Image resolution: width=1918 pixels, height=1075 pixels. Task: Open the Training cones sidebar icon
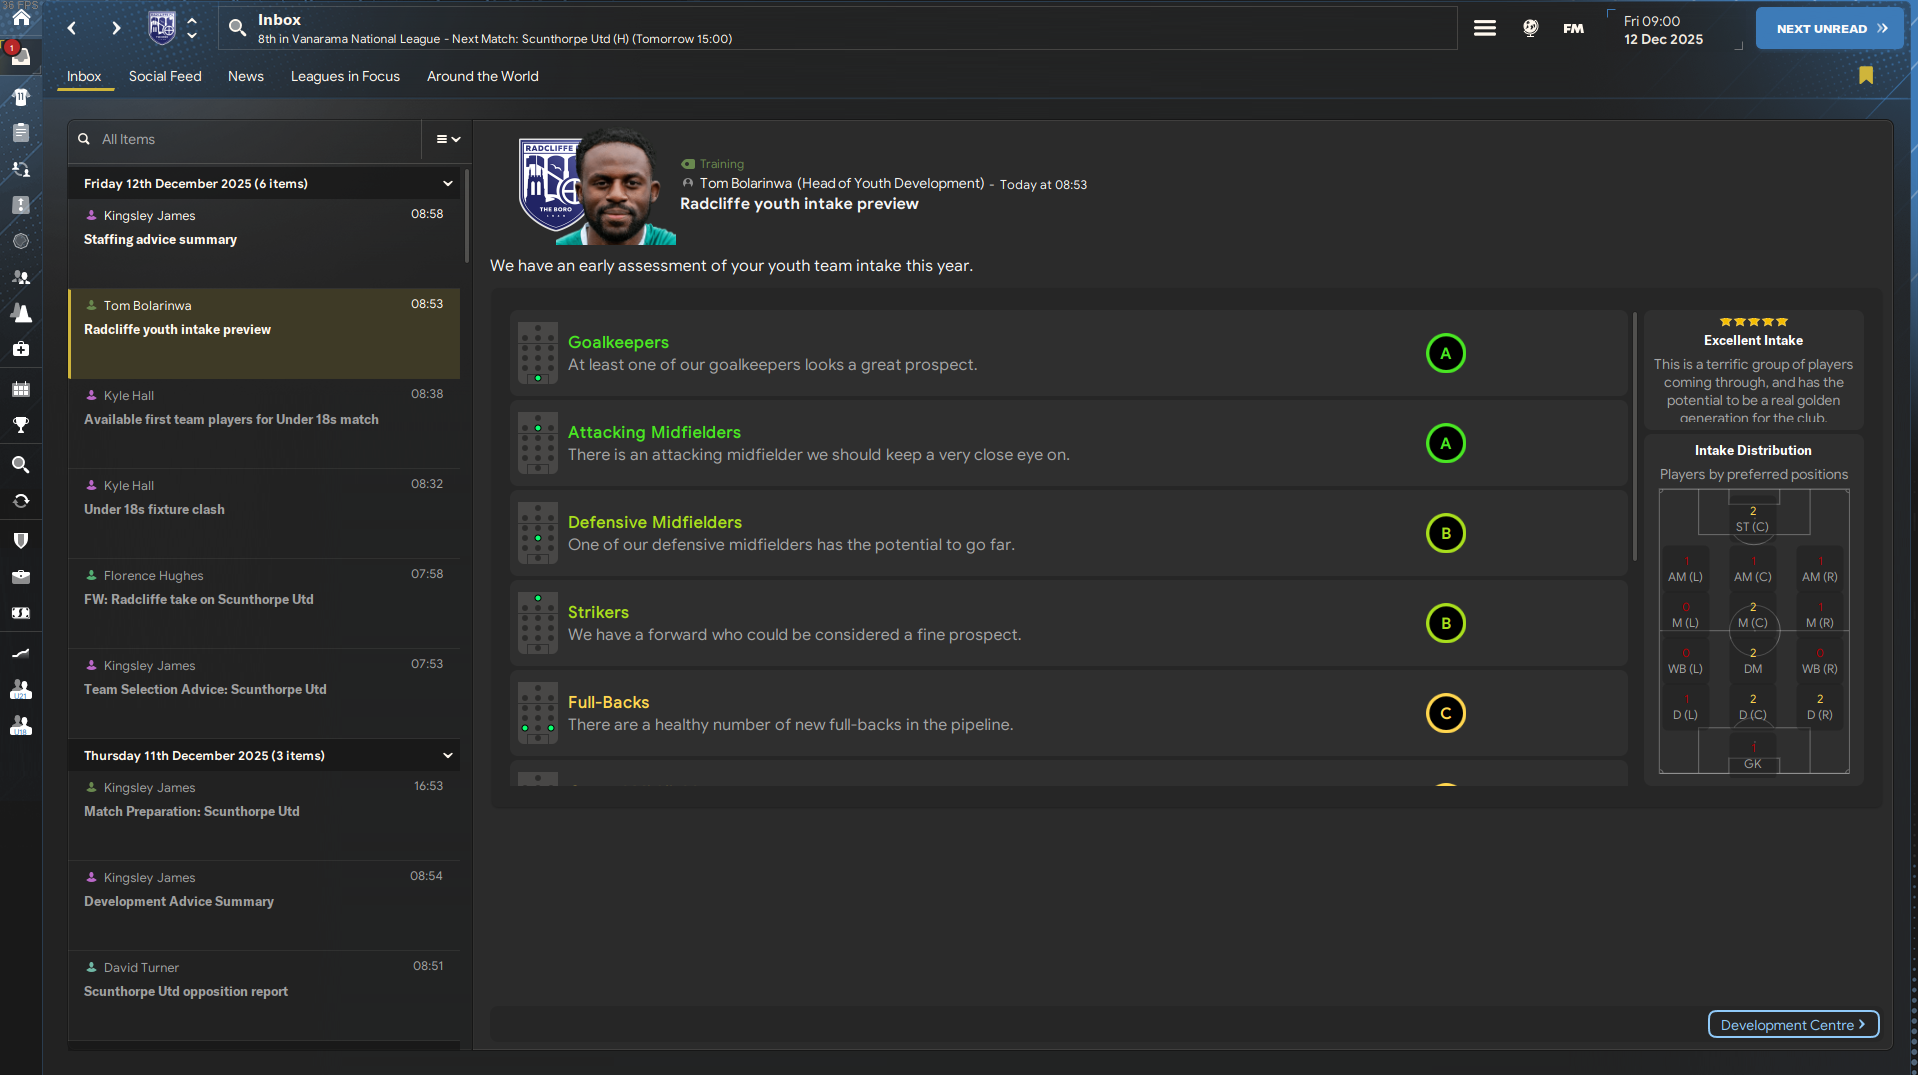(21, 313)
